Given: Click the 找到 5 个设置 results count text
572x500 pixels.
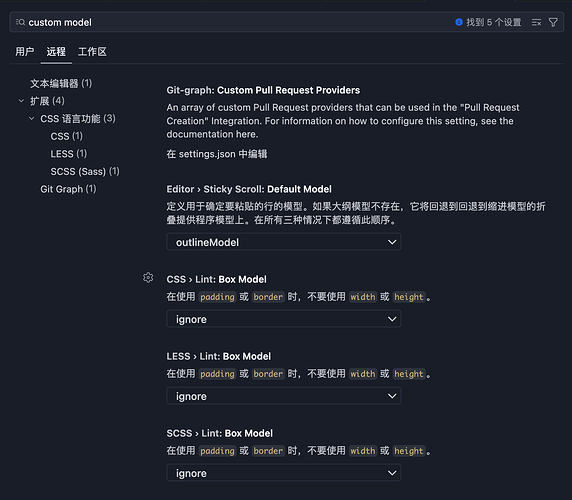Looking at the screenshot, I should 494,22.
